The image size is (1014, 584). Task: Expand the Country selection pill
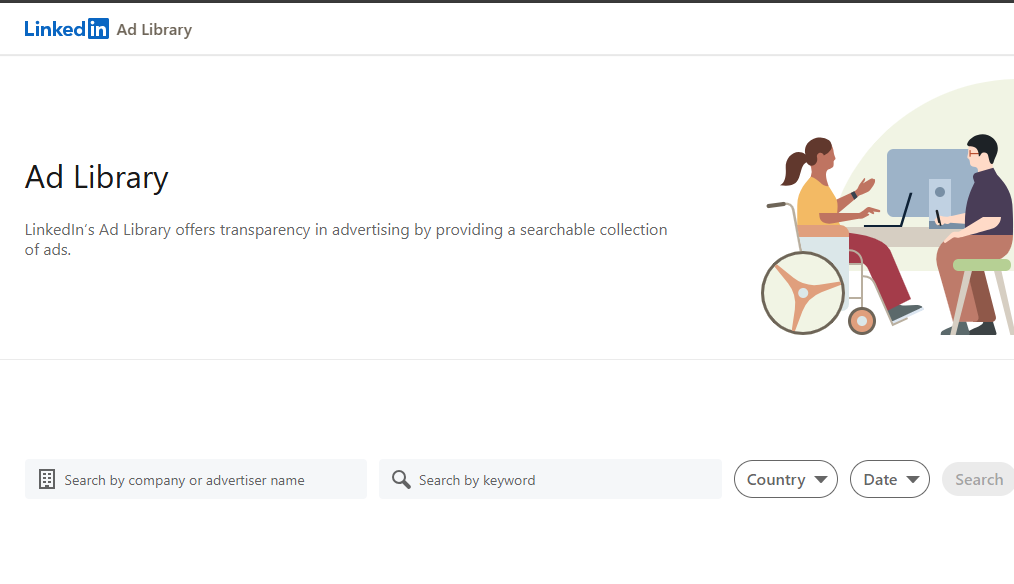(x=786, y=479)
